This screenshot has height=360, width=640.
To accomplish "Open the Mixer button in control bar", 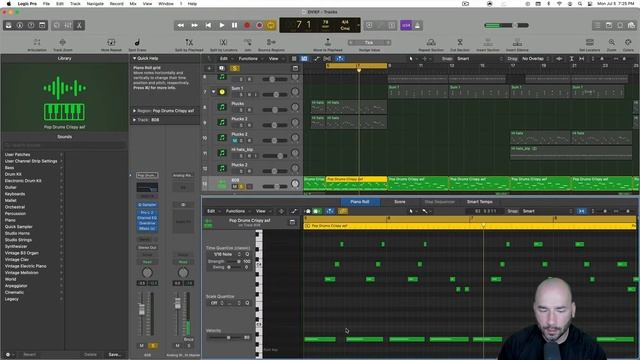I will (x=68, y=25).
